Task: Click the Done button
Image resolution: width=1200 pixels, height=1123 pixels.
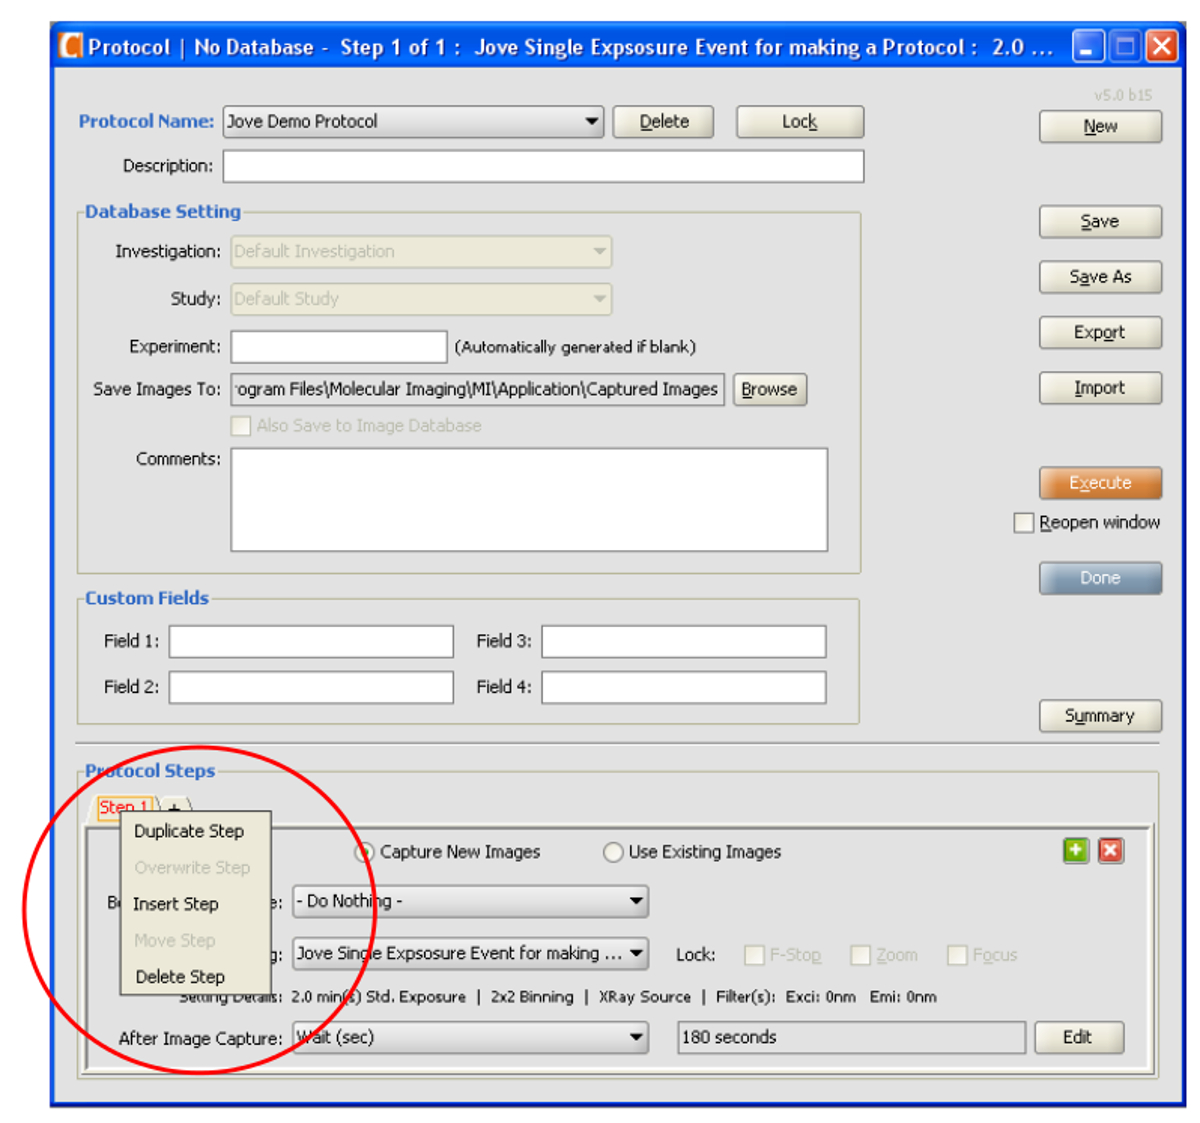Action: click(x=1100, y=578)
